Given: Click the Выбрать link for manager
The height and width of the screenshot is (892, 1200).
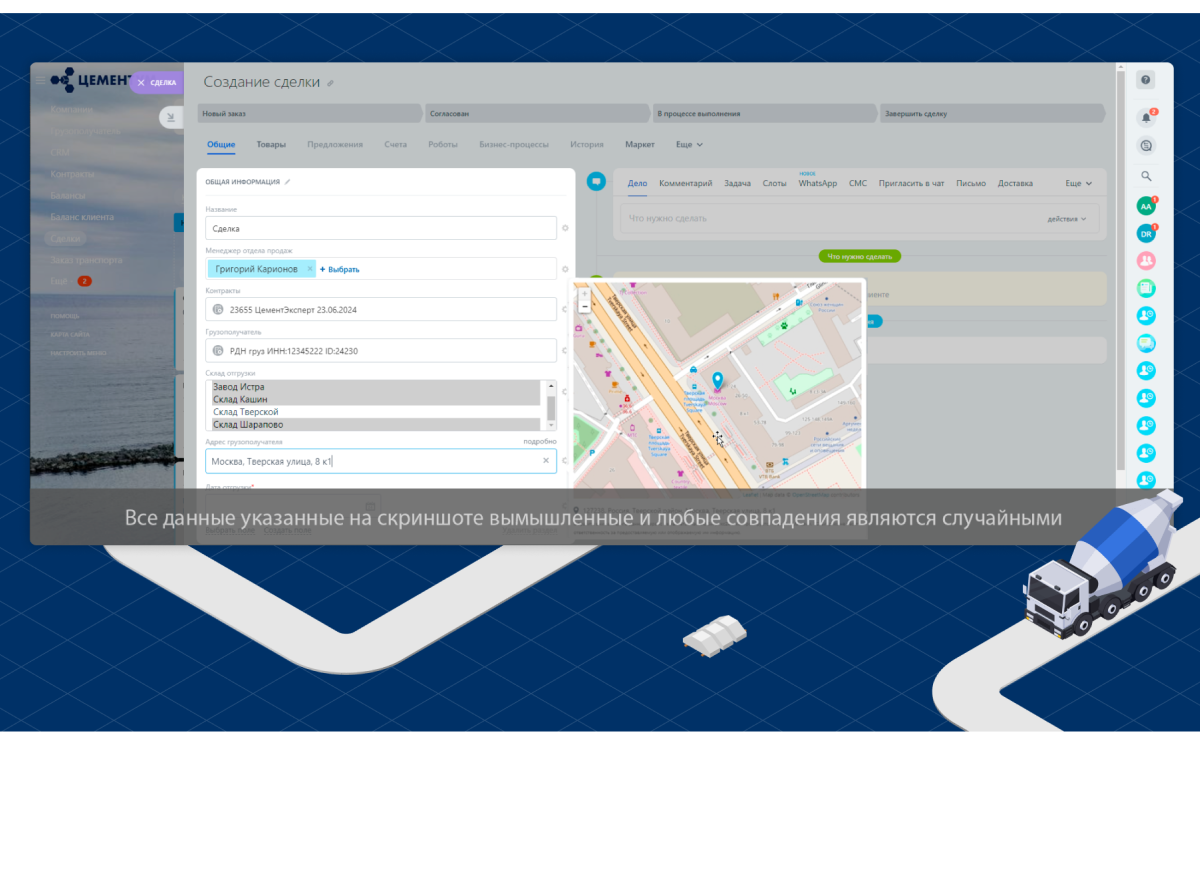Looking at the screenshot, I should 340,270.
